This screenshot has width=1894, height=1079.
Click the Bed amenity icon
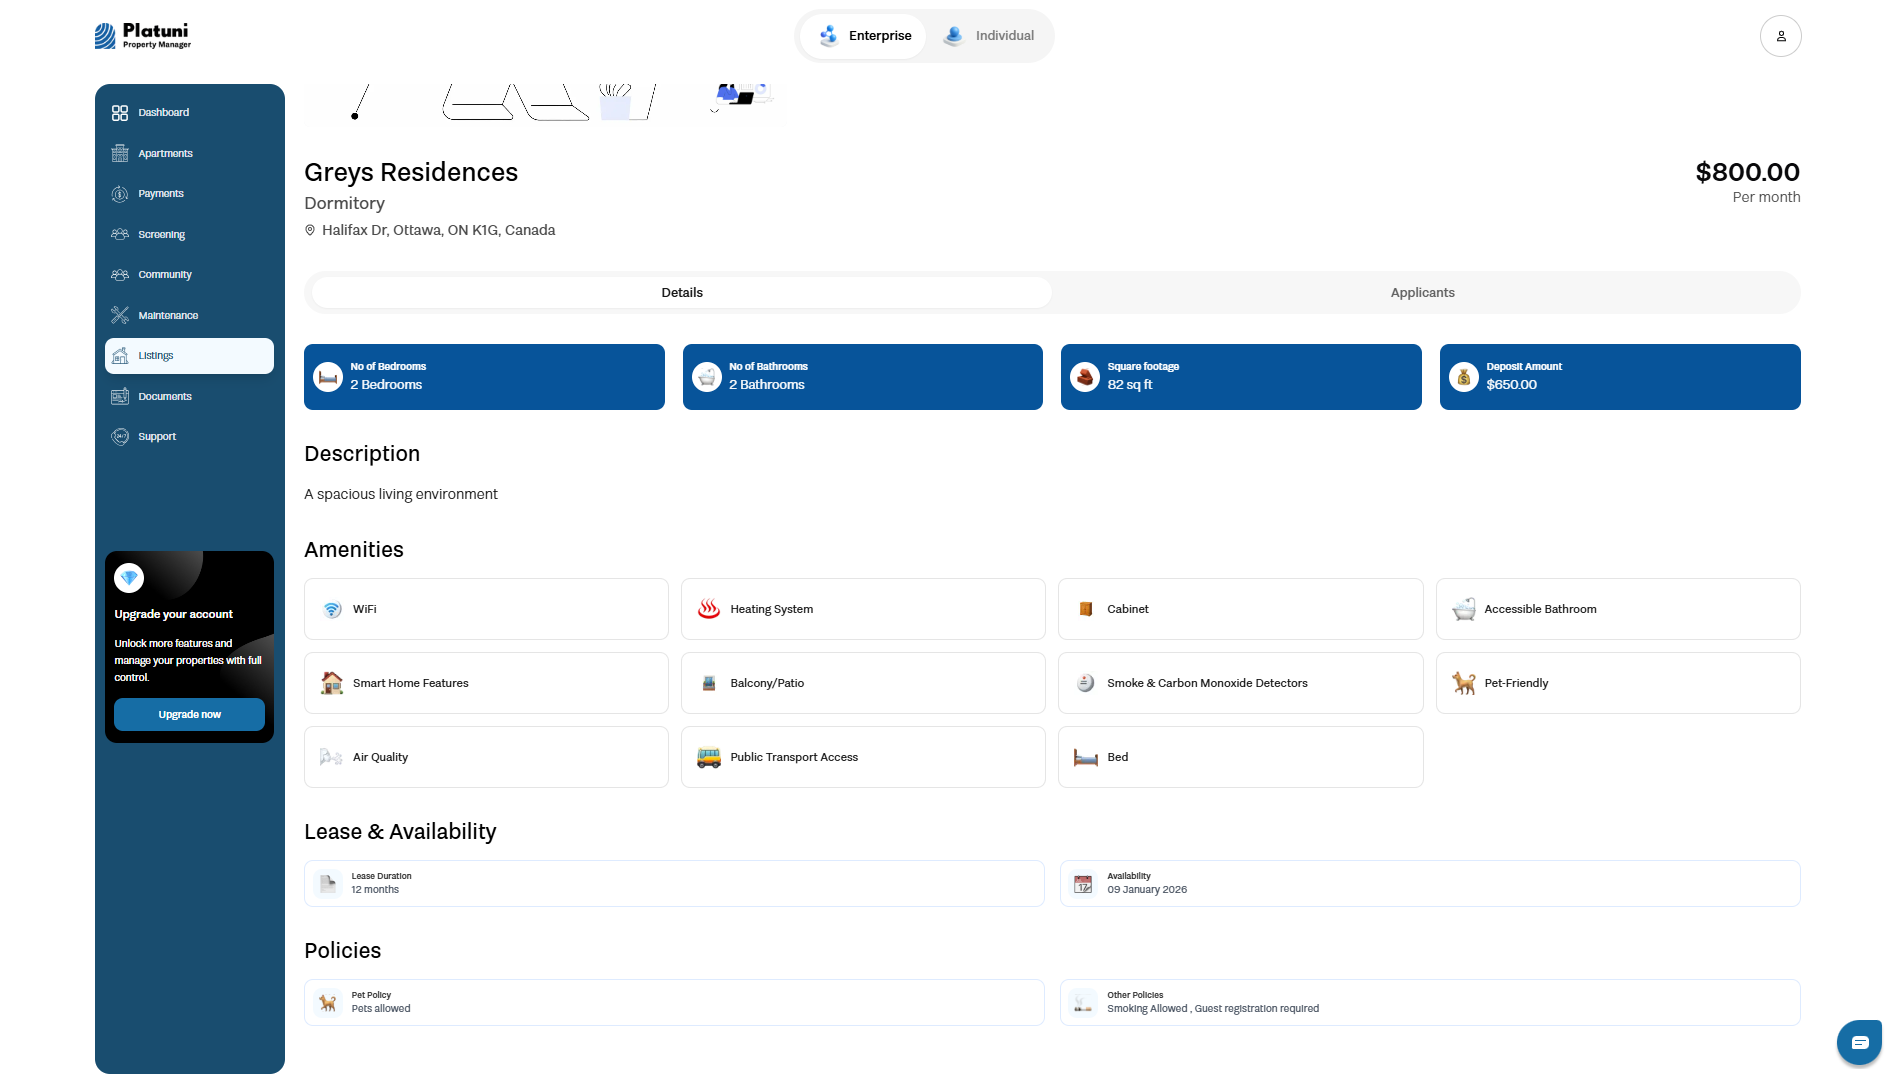1086,758
